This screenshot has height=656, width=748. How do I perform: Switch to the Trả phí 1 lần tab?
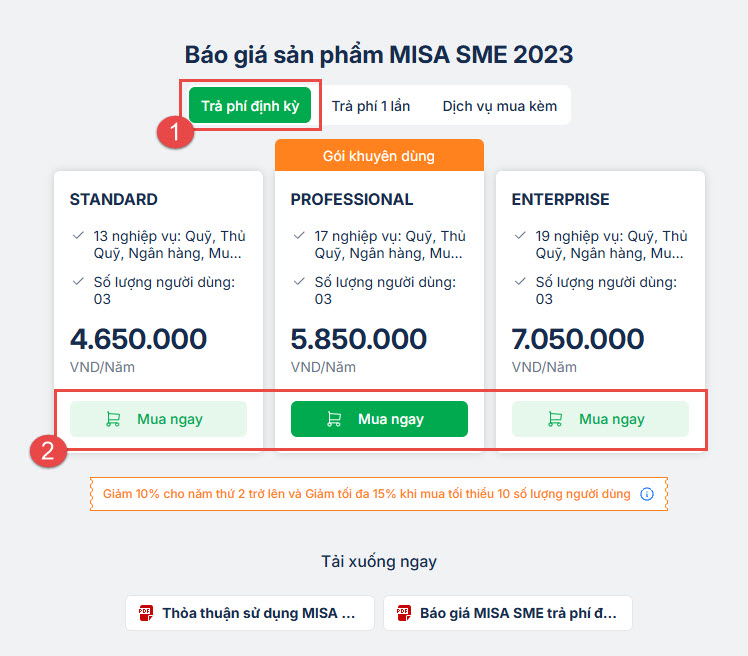[x=371, y=106]
